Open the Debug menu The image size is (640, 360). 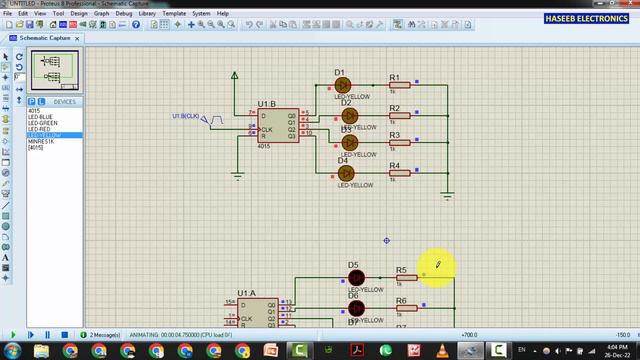coord(124,13)
